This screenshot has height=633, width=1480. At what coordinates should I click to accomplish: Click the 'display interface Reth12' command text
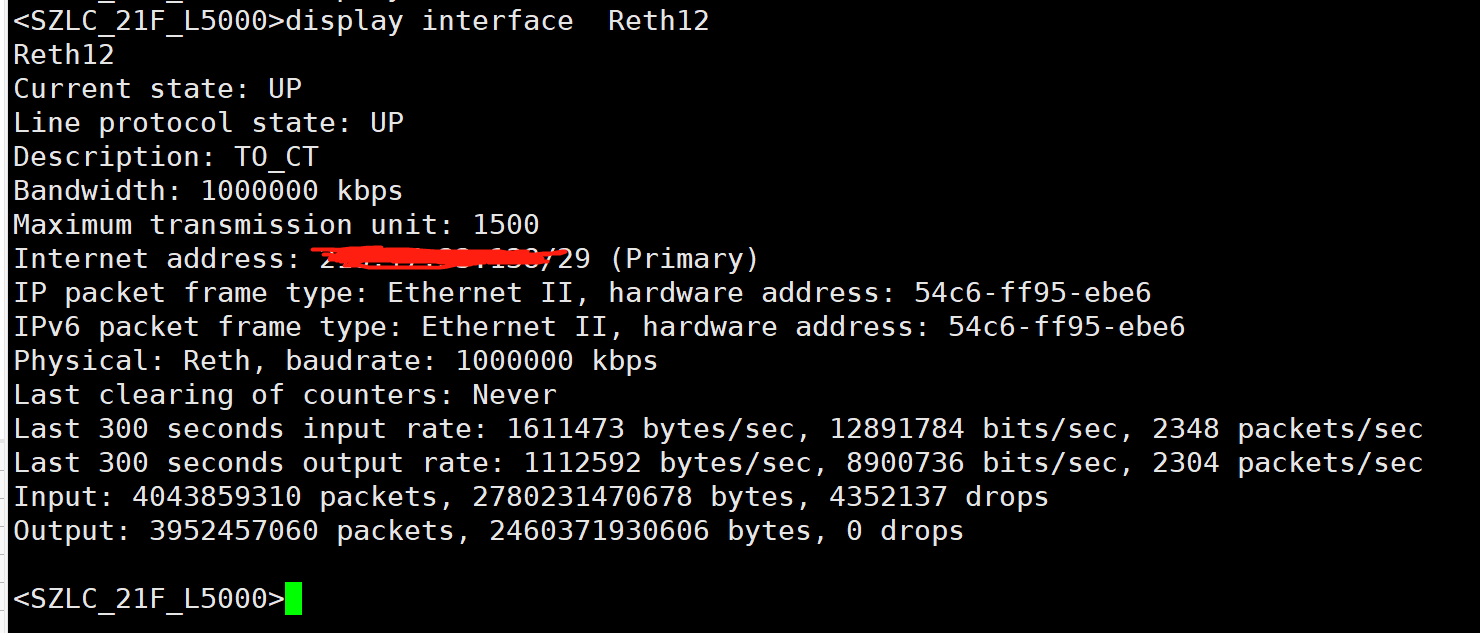point(497,21)
